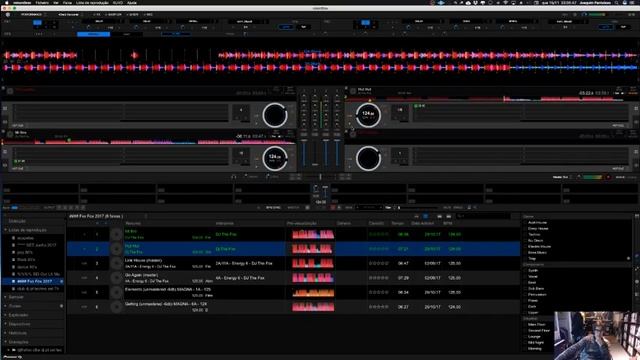Click the artwork disc of Getting row
Viewport: 640px width, 360px height.
(x=116, y=307)
